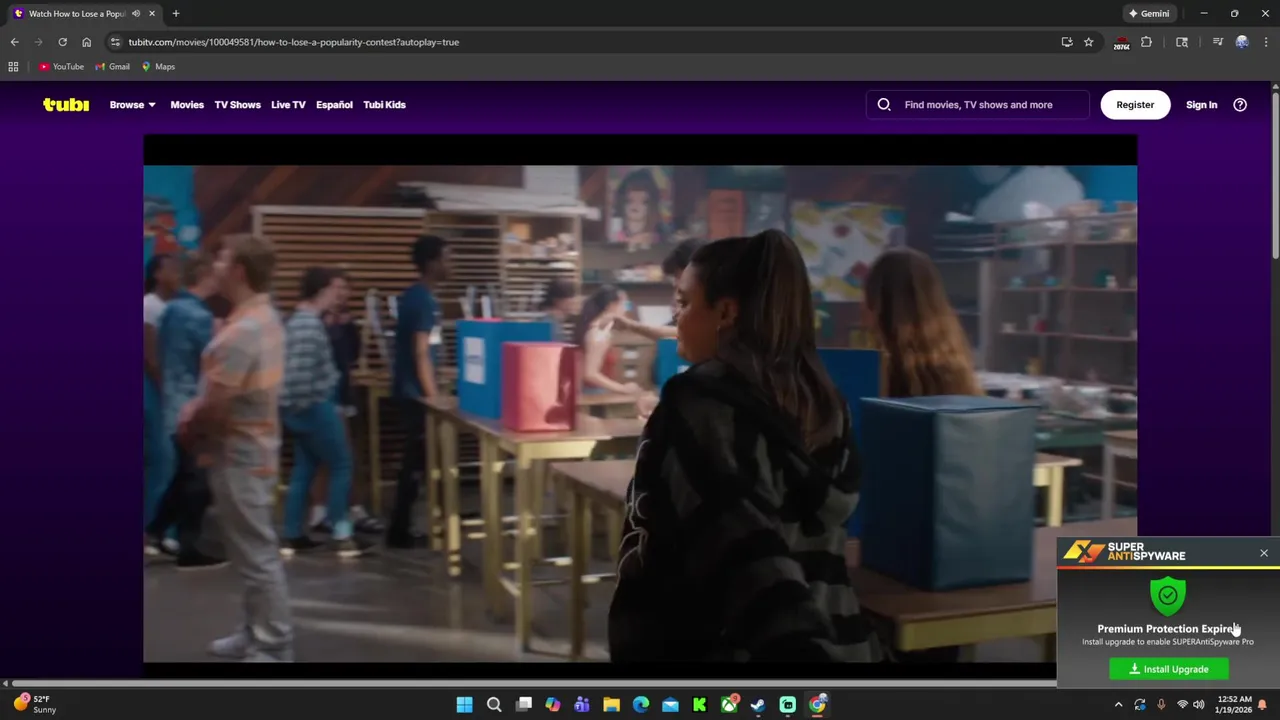Click the Sign In link
Screen dimensions: 1280x720
(1201, 104)
